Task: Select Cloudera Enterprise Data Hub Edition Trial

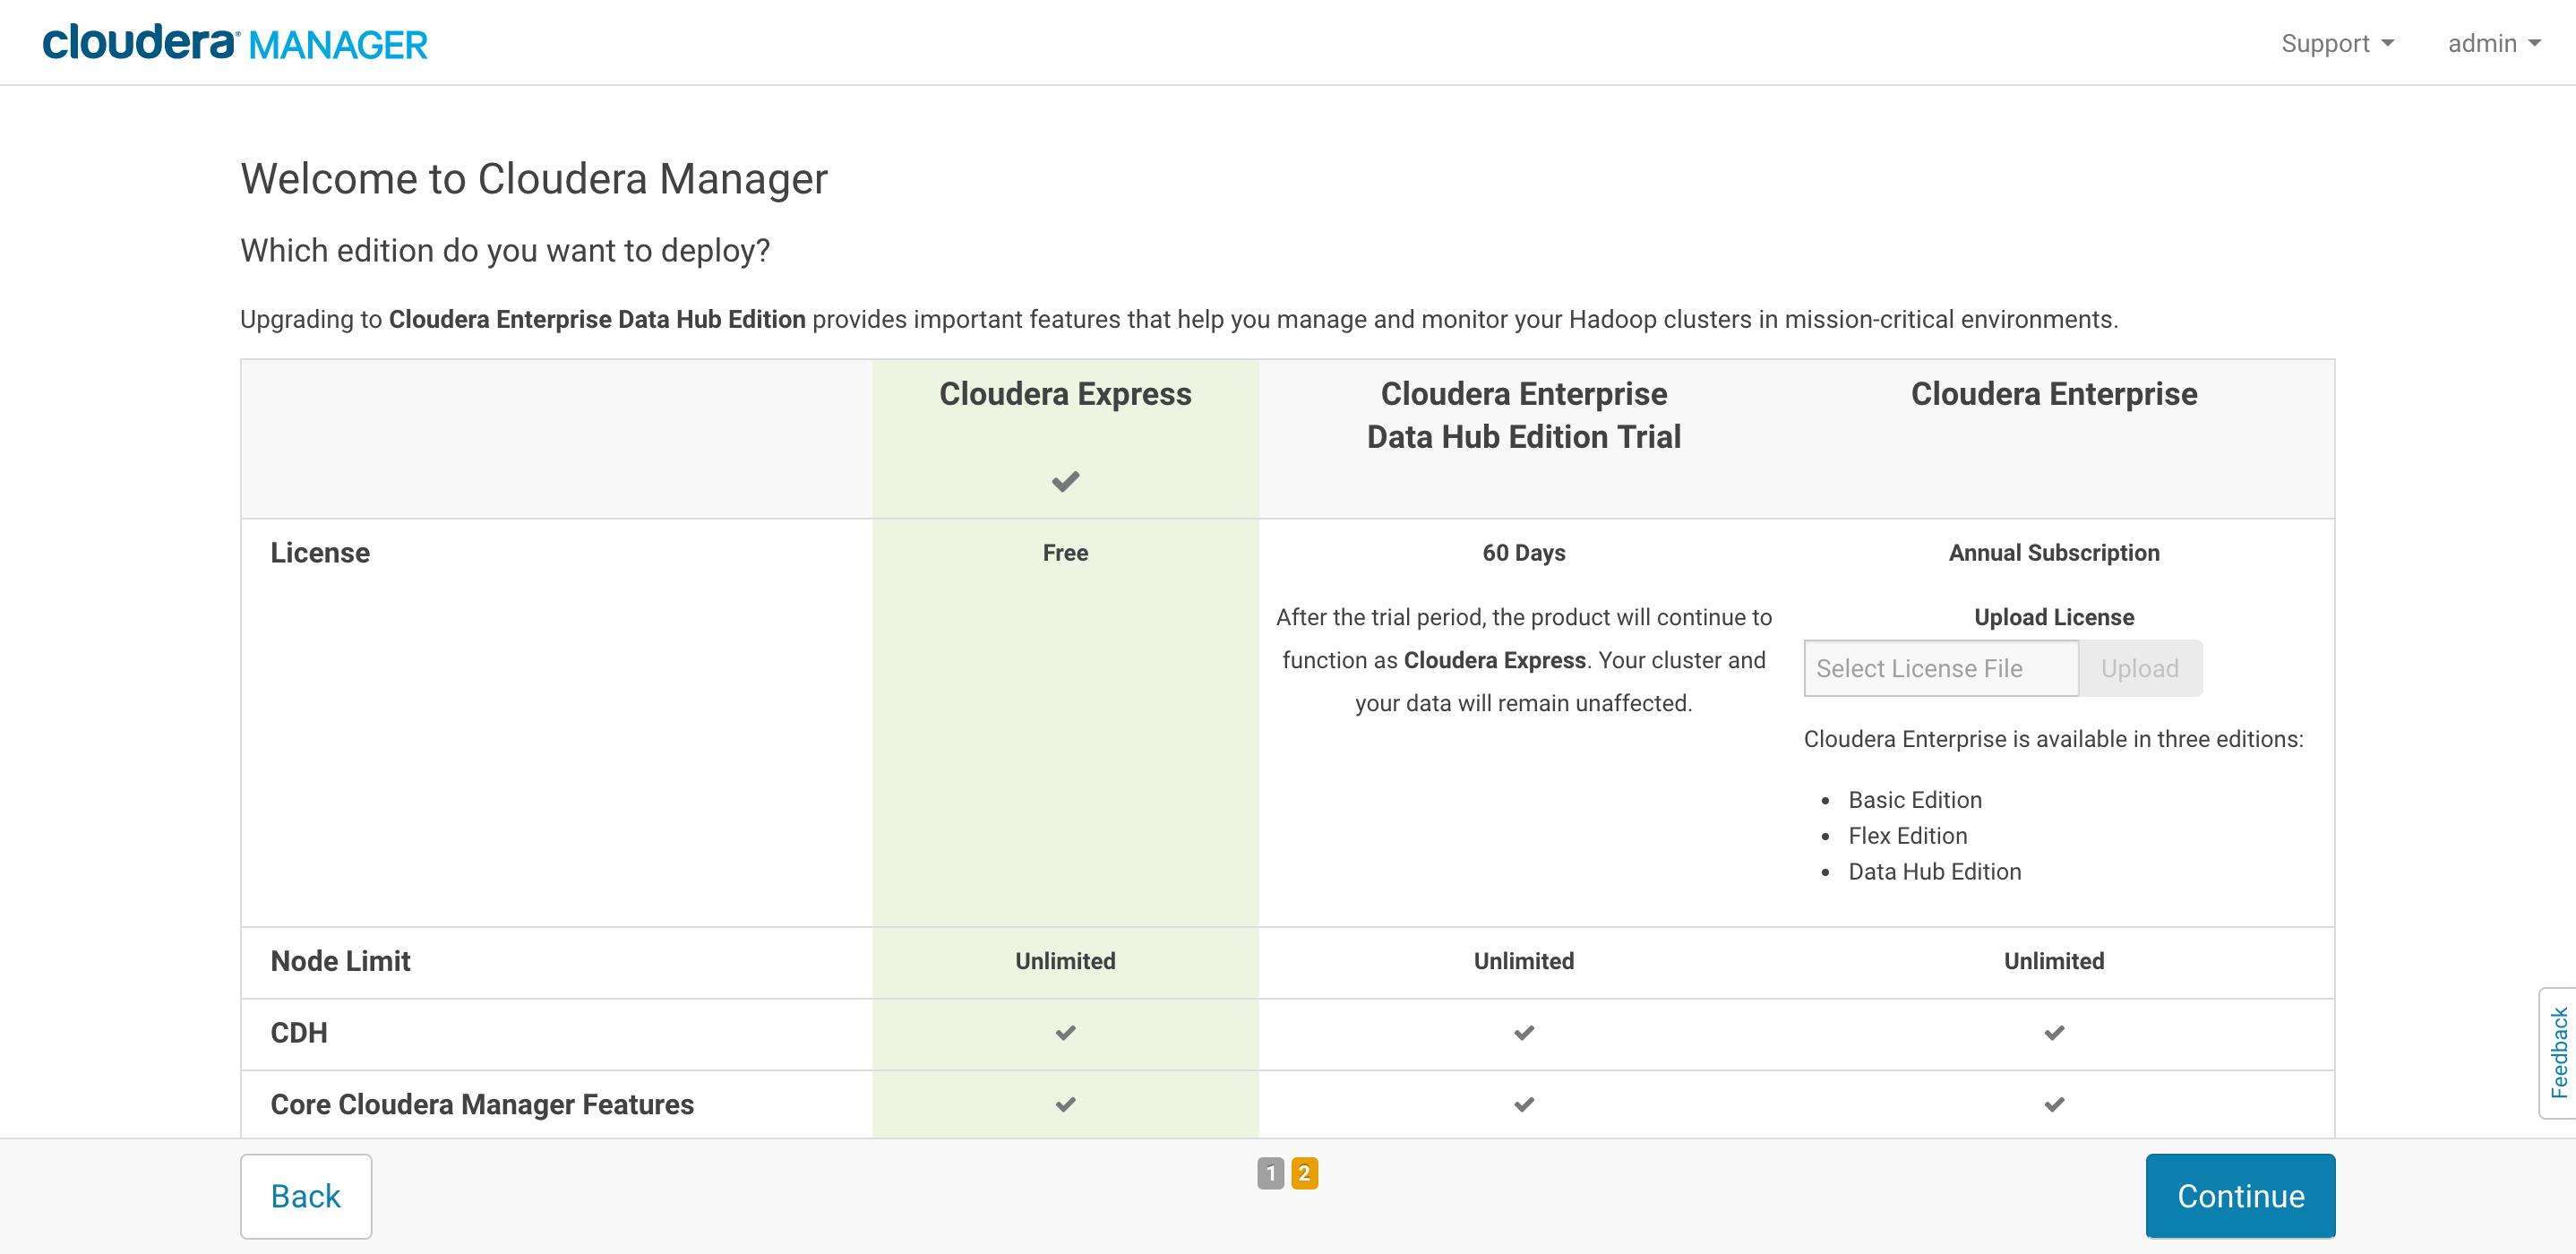Action: click(1523, 415)
